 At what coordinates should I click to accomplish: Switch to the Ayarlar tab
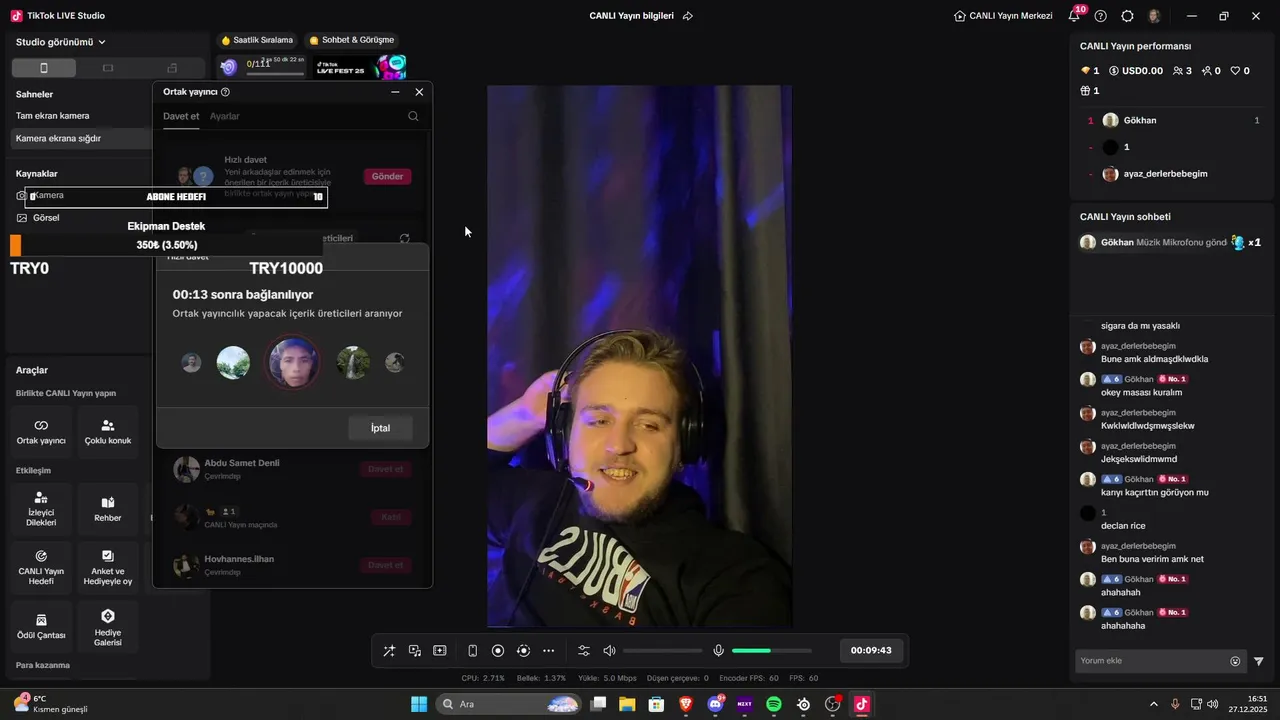(x=224, y=116)
